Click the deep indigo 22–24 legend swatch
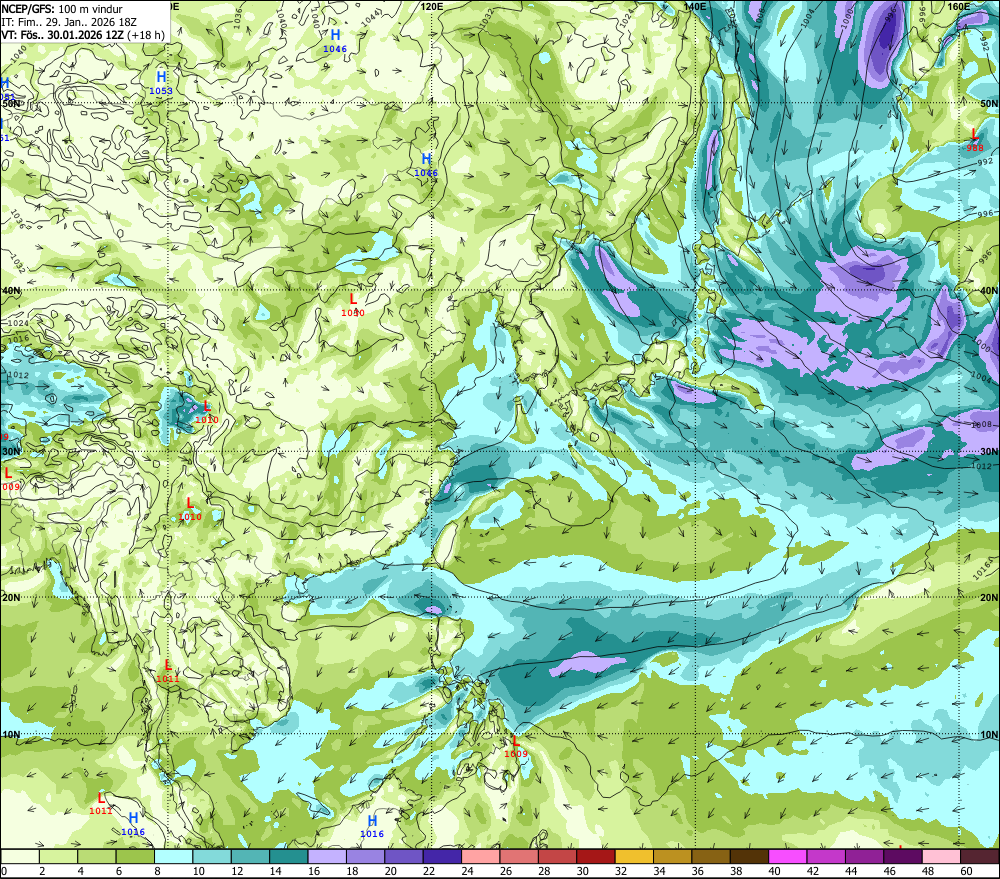Image resolution: width=1000 pixels, height=879 pixels. pos(442,856)
